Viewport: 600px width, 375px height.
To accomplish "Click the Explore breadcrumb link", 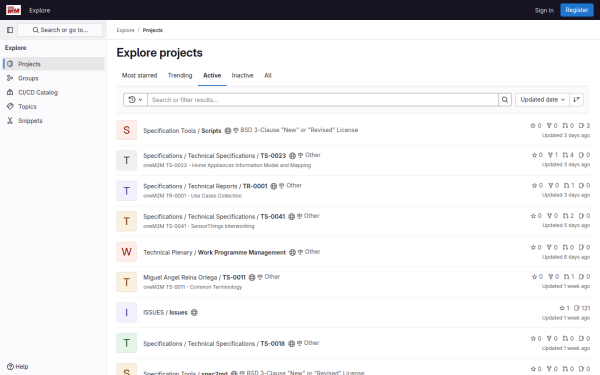I will coord(126,30).
